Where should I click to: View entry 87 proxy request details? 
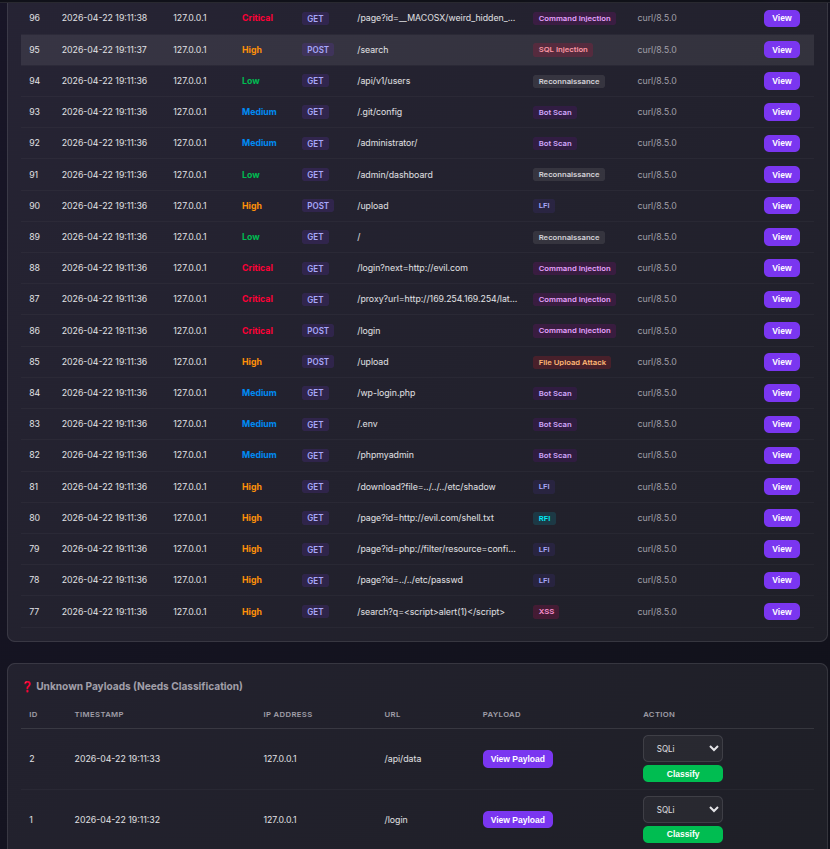pos(781,299)
